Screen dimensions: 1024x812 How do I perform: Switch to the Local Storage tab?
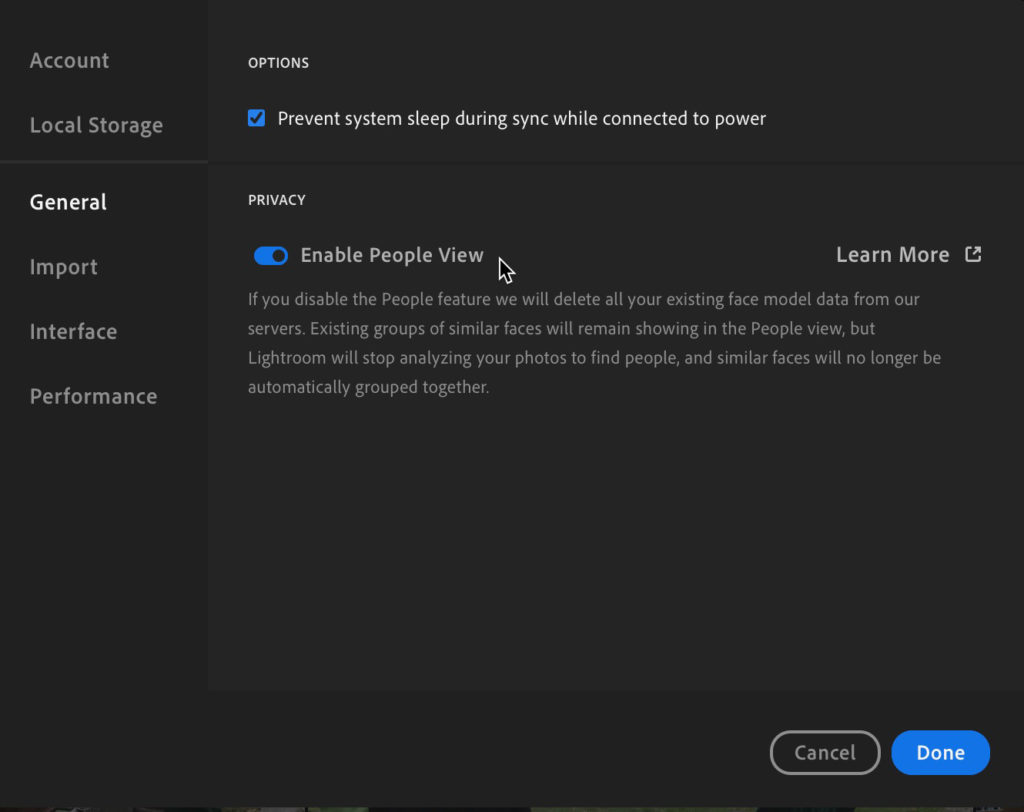click(96, 125)
